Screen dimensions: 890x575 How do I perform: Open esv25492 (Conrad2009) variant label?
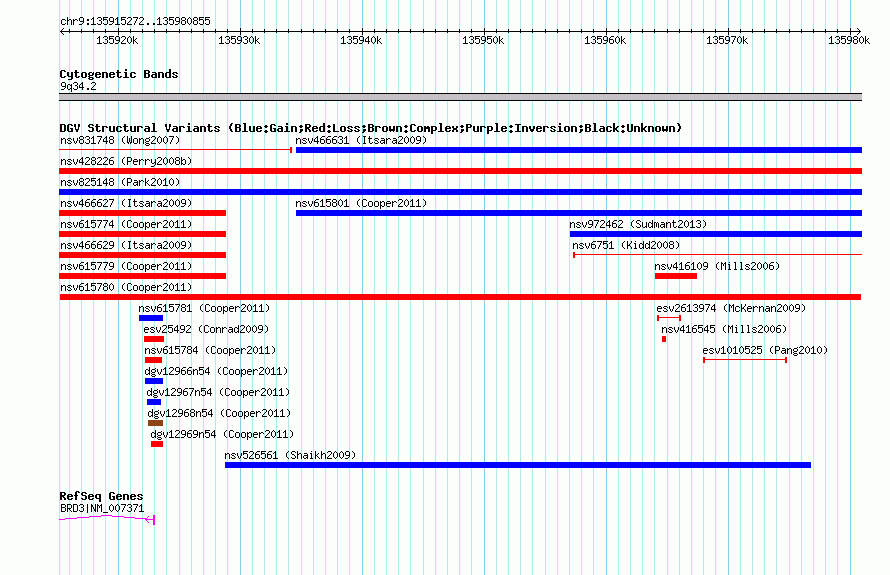(x=206, y=329)
